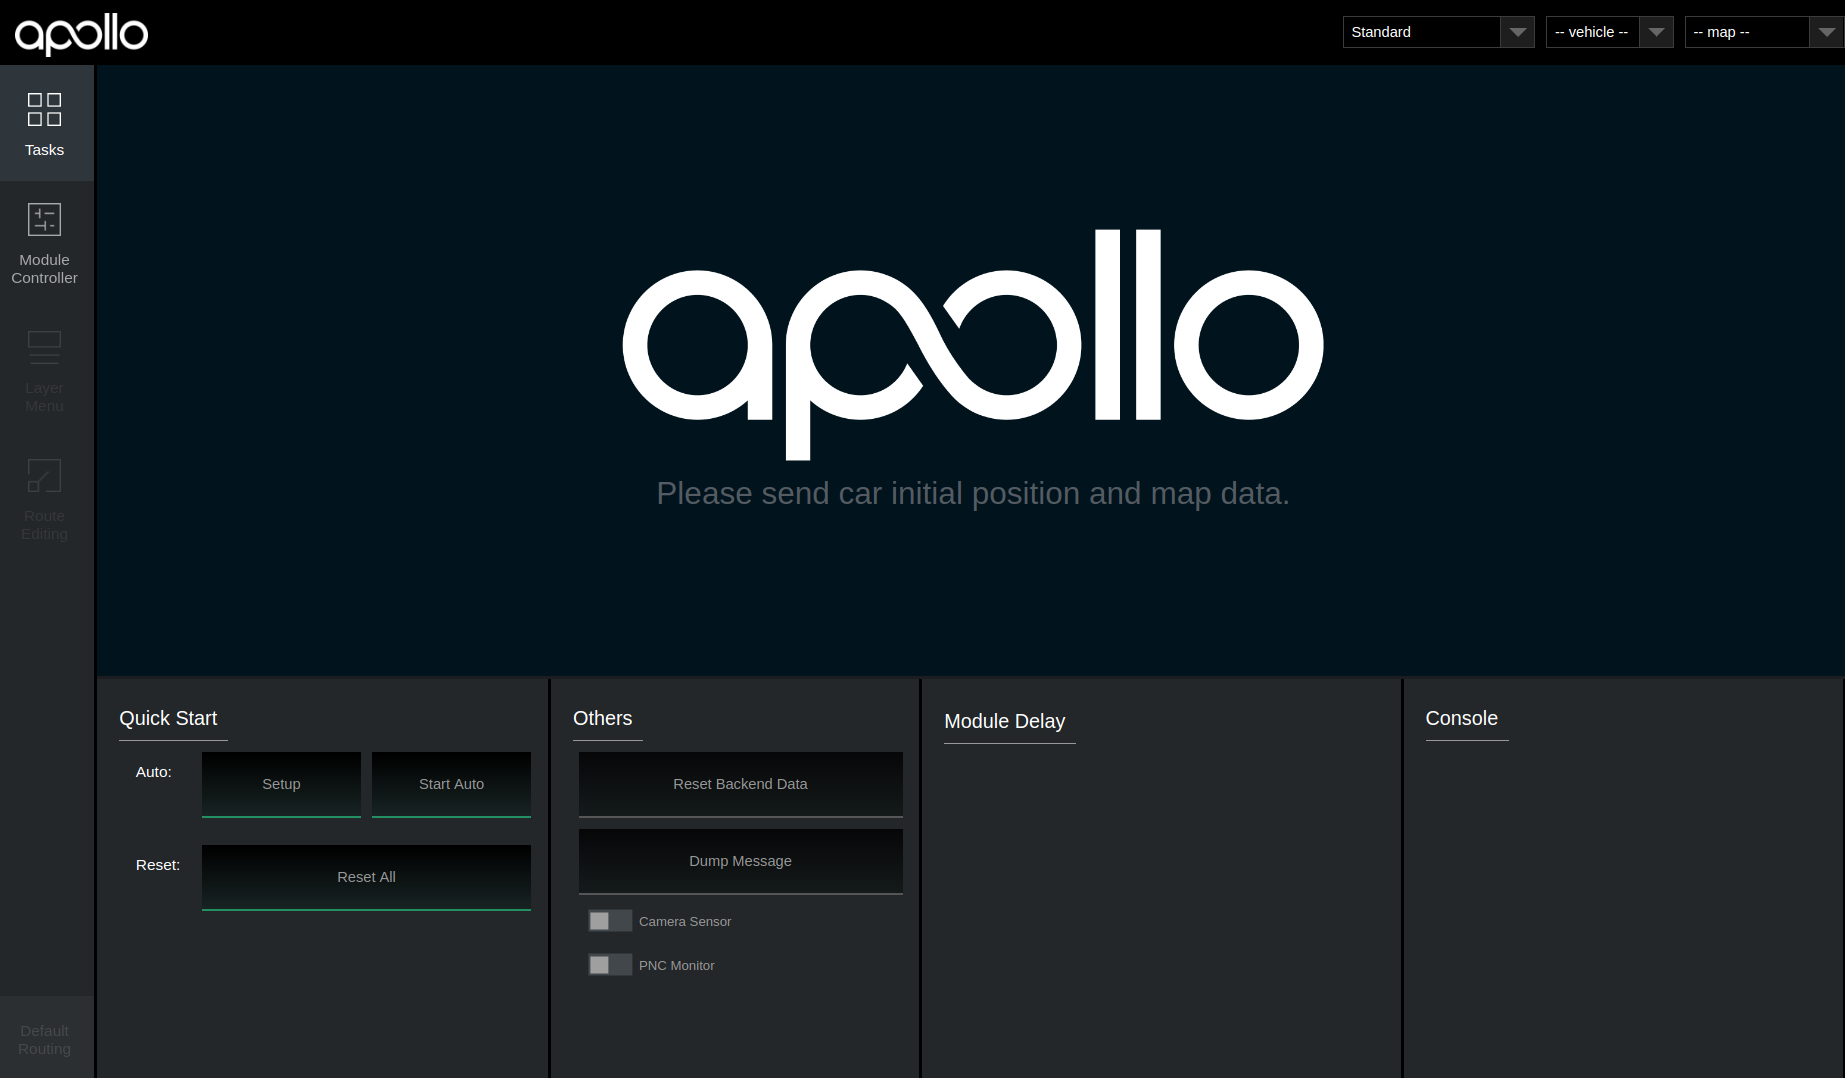This screenshot has width=1845, height=1078.
Task: Enable the Camera Sensor toggle
Action: [x=609, y=920]
